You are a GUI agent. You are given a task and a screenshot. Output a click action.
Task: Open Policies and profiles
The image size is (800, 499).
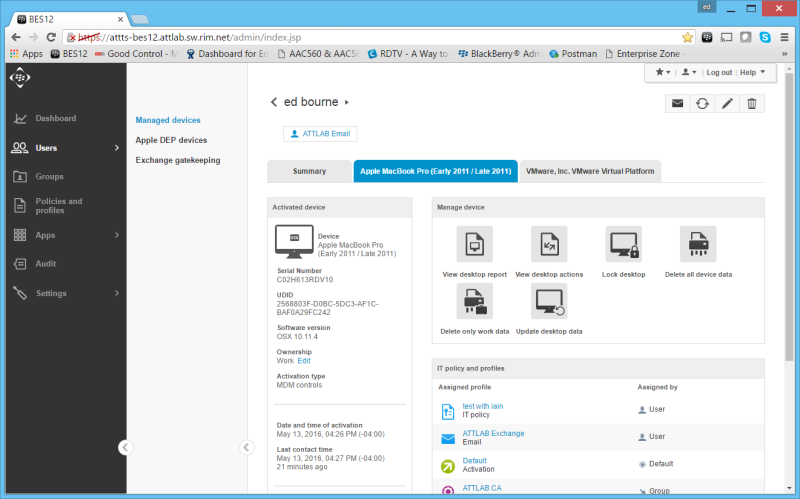(59, 206)
